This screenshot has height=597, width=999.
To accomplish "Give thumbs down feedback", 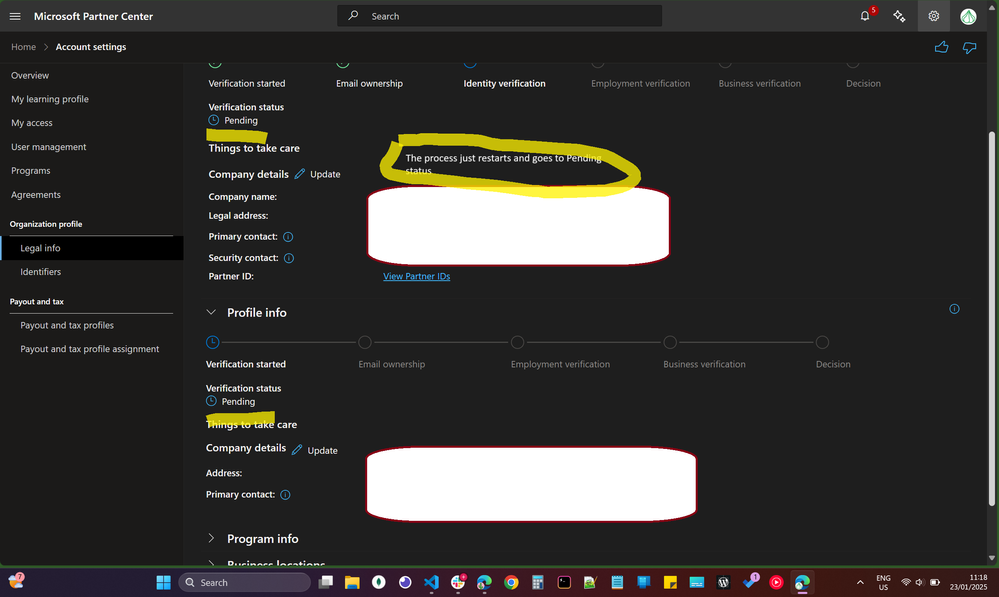I will pyautogui.click(x=969, y=47).
